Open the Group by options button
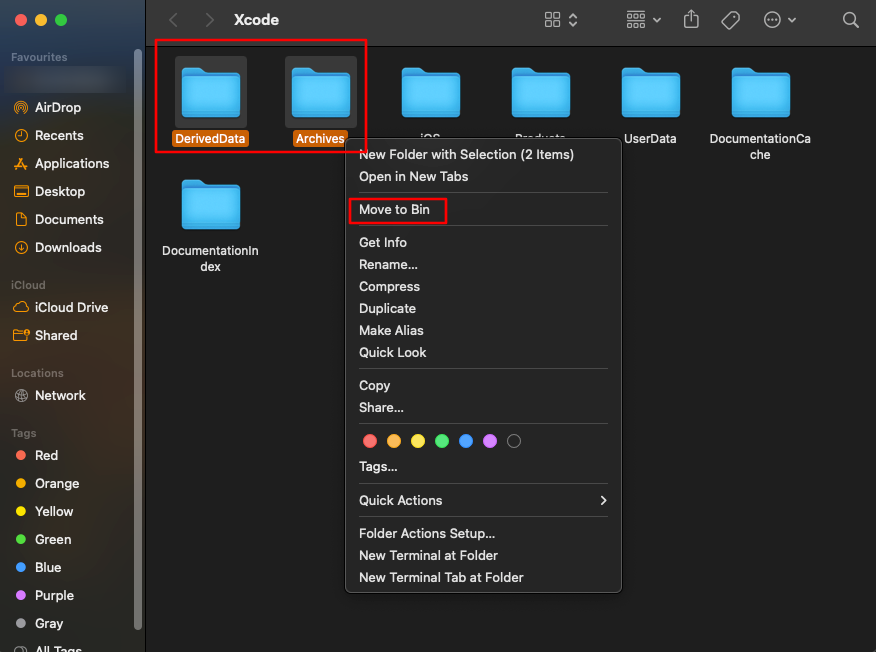This screenshot has height=652, width=876. coord(644,20)
